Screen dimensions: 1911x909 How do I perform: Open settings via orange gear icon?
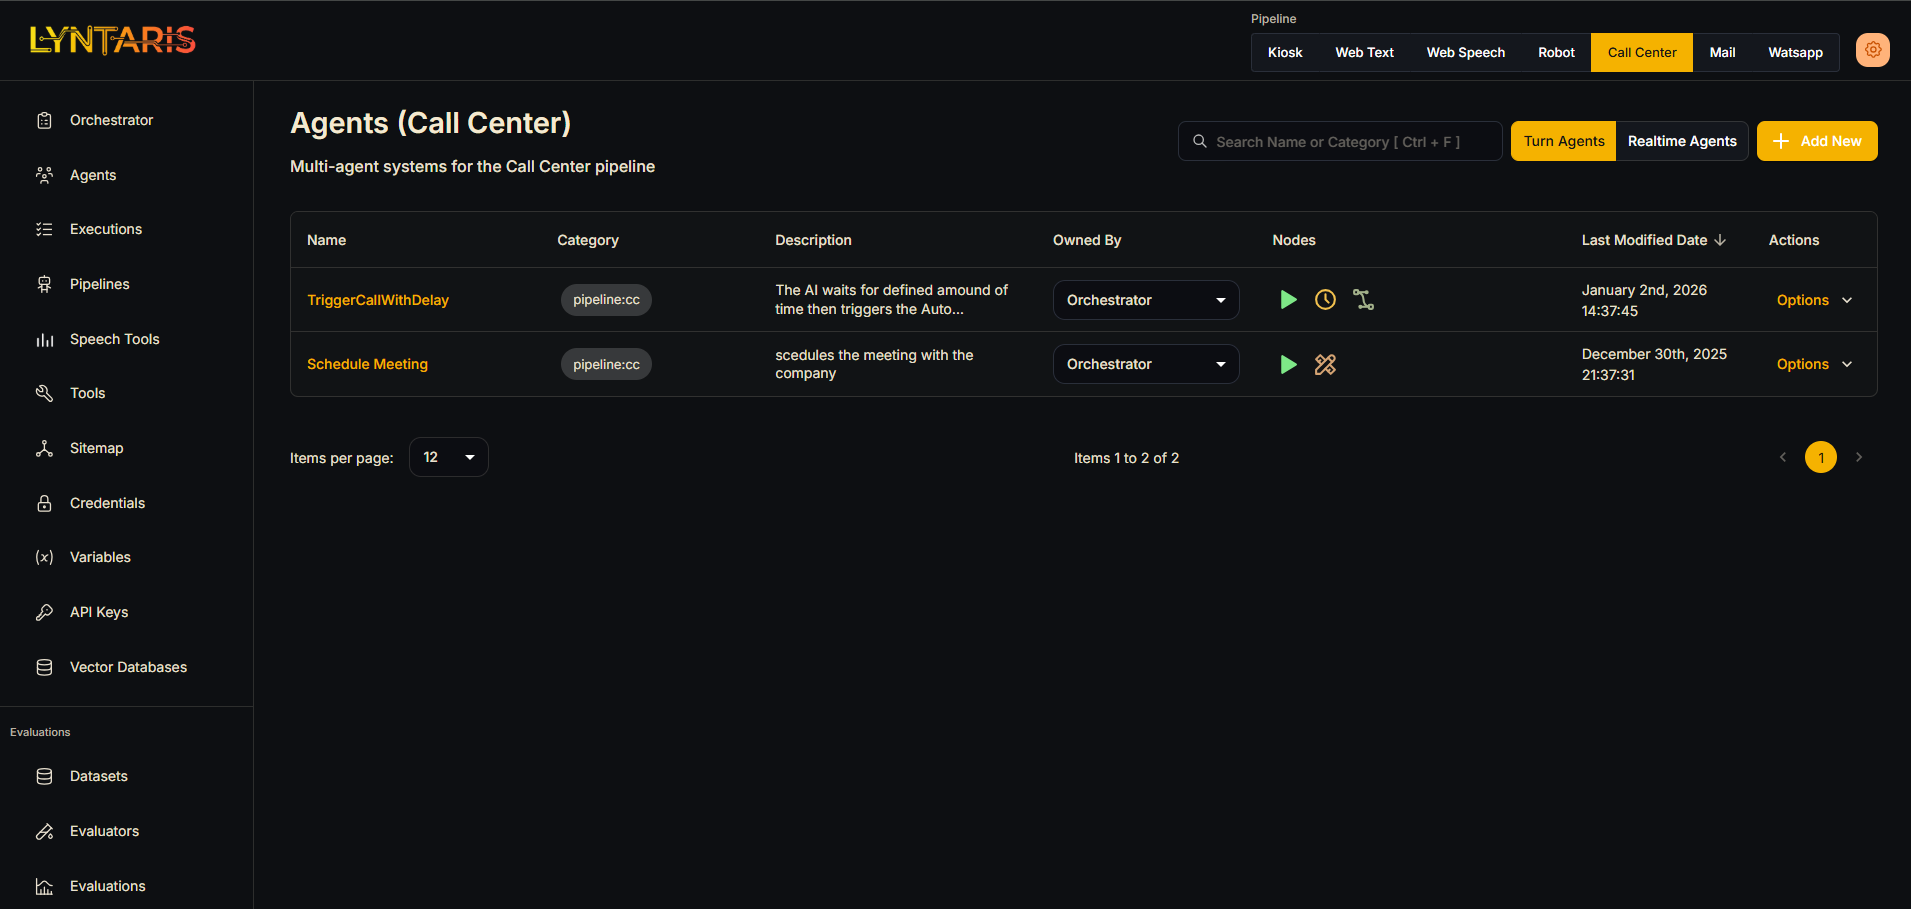point(1872,50)
